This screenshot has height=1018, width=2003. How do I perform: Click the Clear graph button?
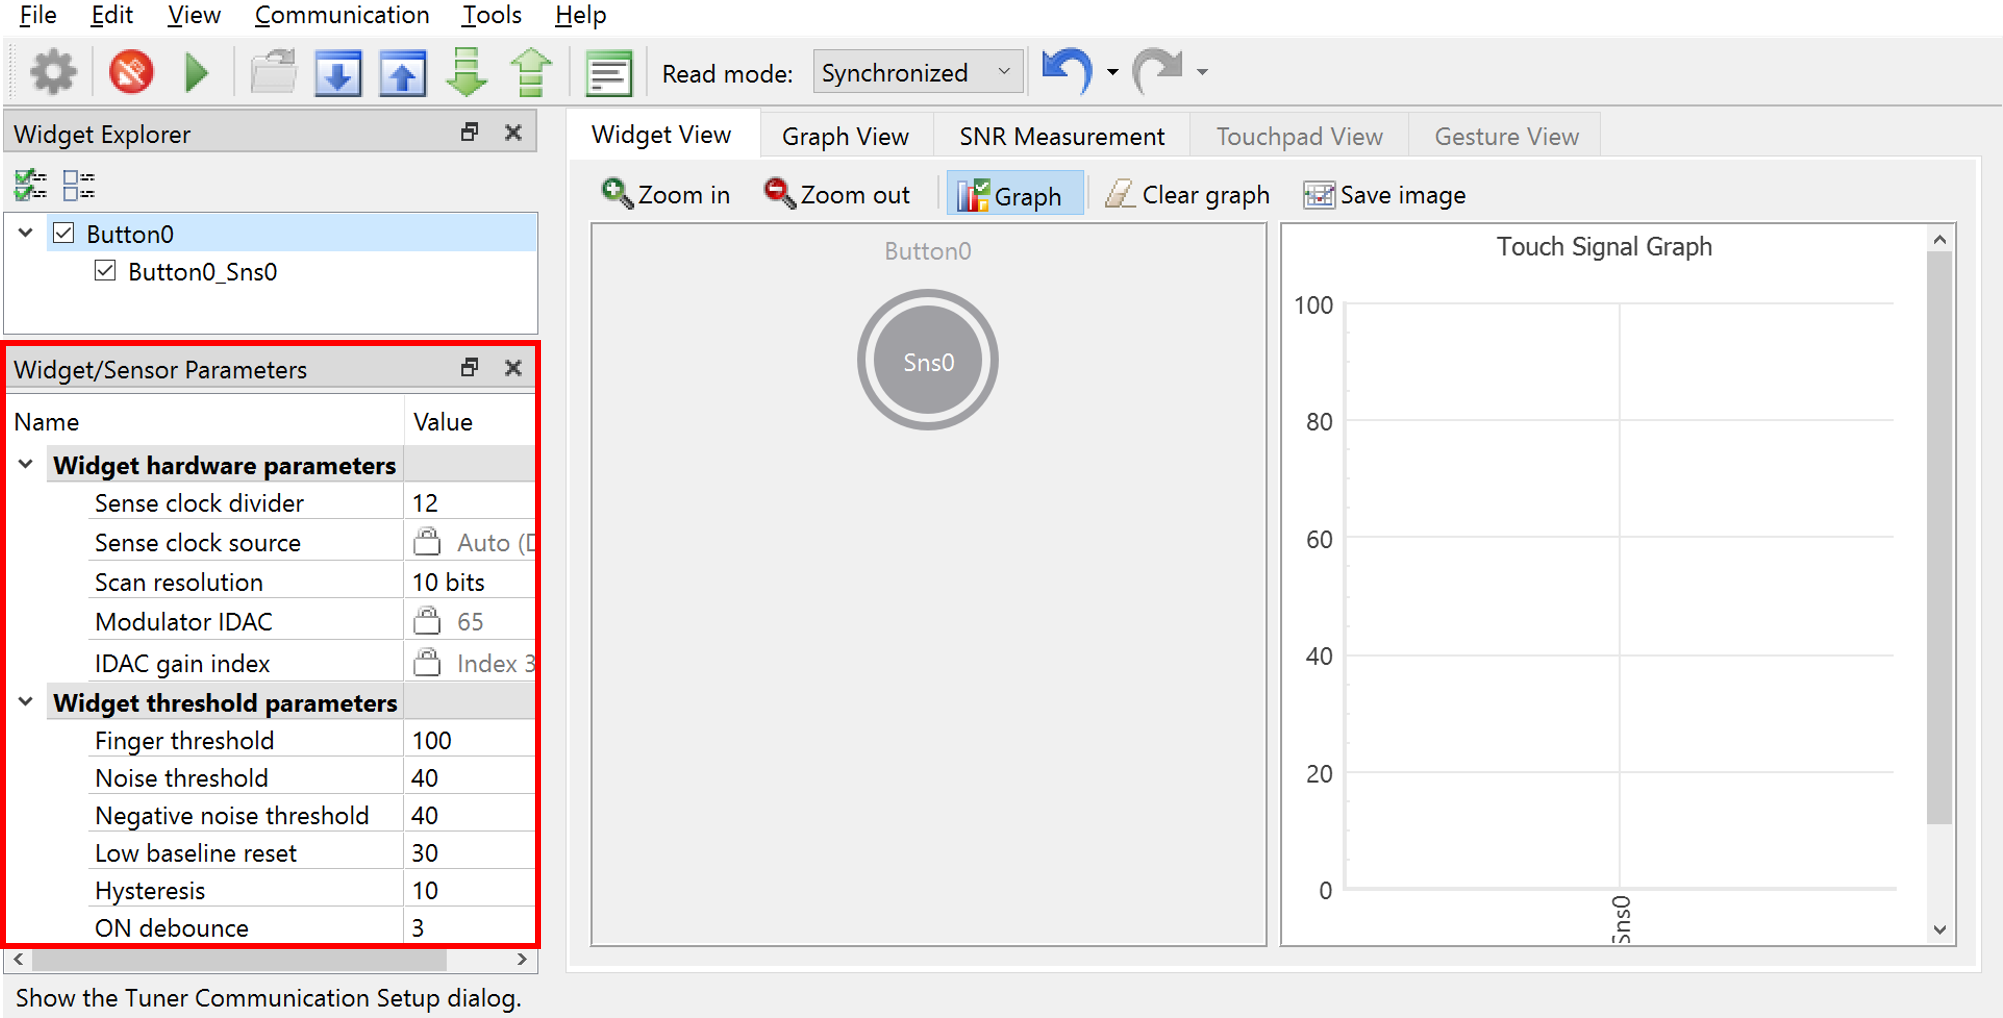(x=1187, y=194)
